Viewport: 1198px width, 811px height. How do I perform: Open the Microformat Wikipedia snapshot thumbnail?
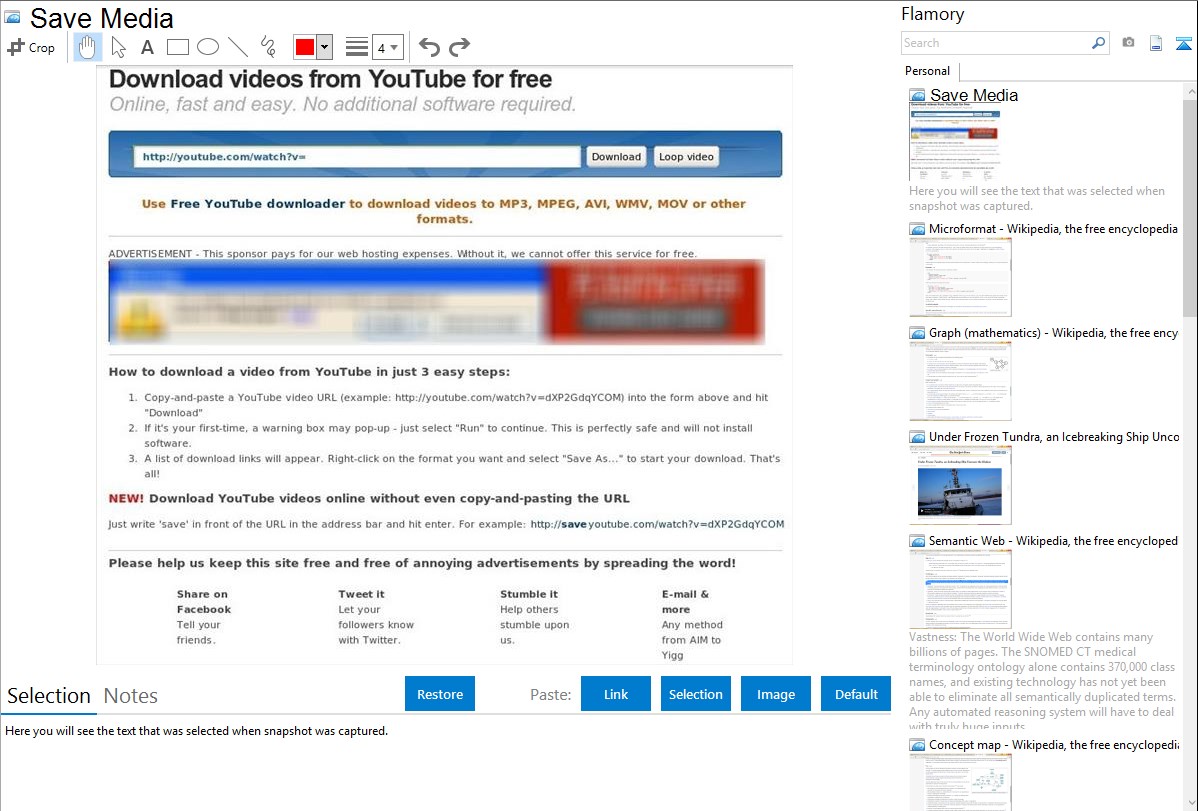pyautogui.click(x=960, y=277)
